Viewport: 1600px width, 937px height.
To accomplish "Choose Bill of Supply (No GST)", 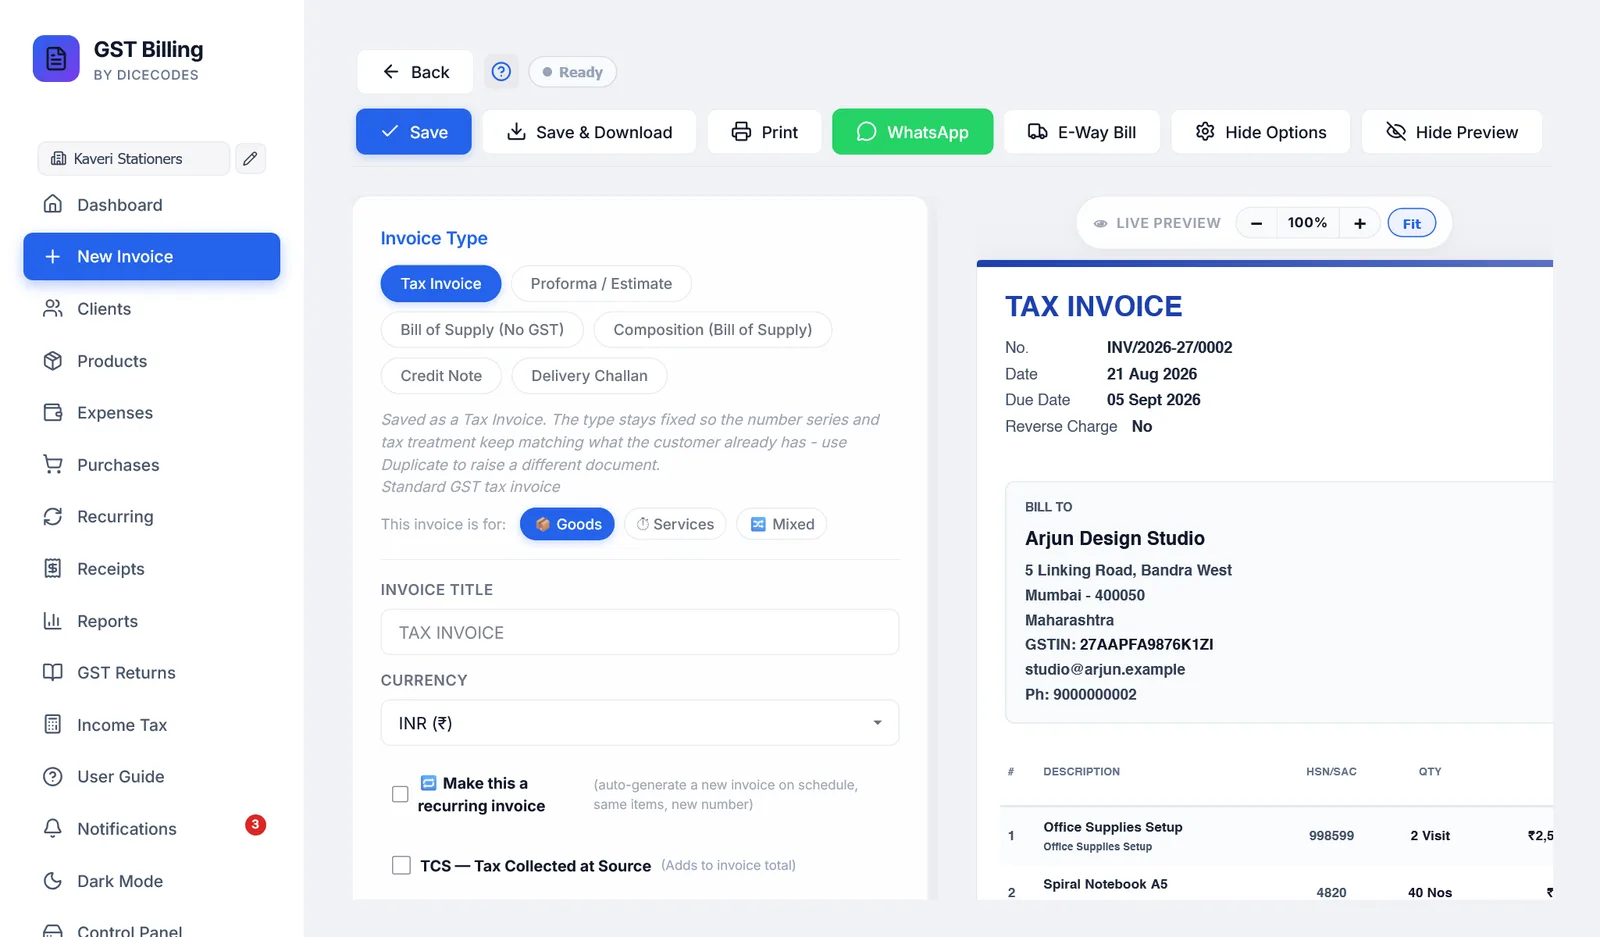I will coord(482,330).
